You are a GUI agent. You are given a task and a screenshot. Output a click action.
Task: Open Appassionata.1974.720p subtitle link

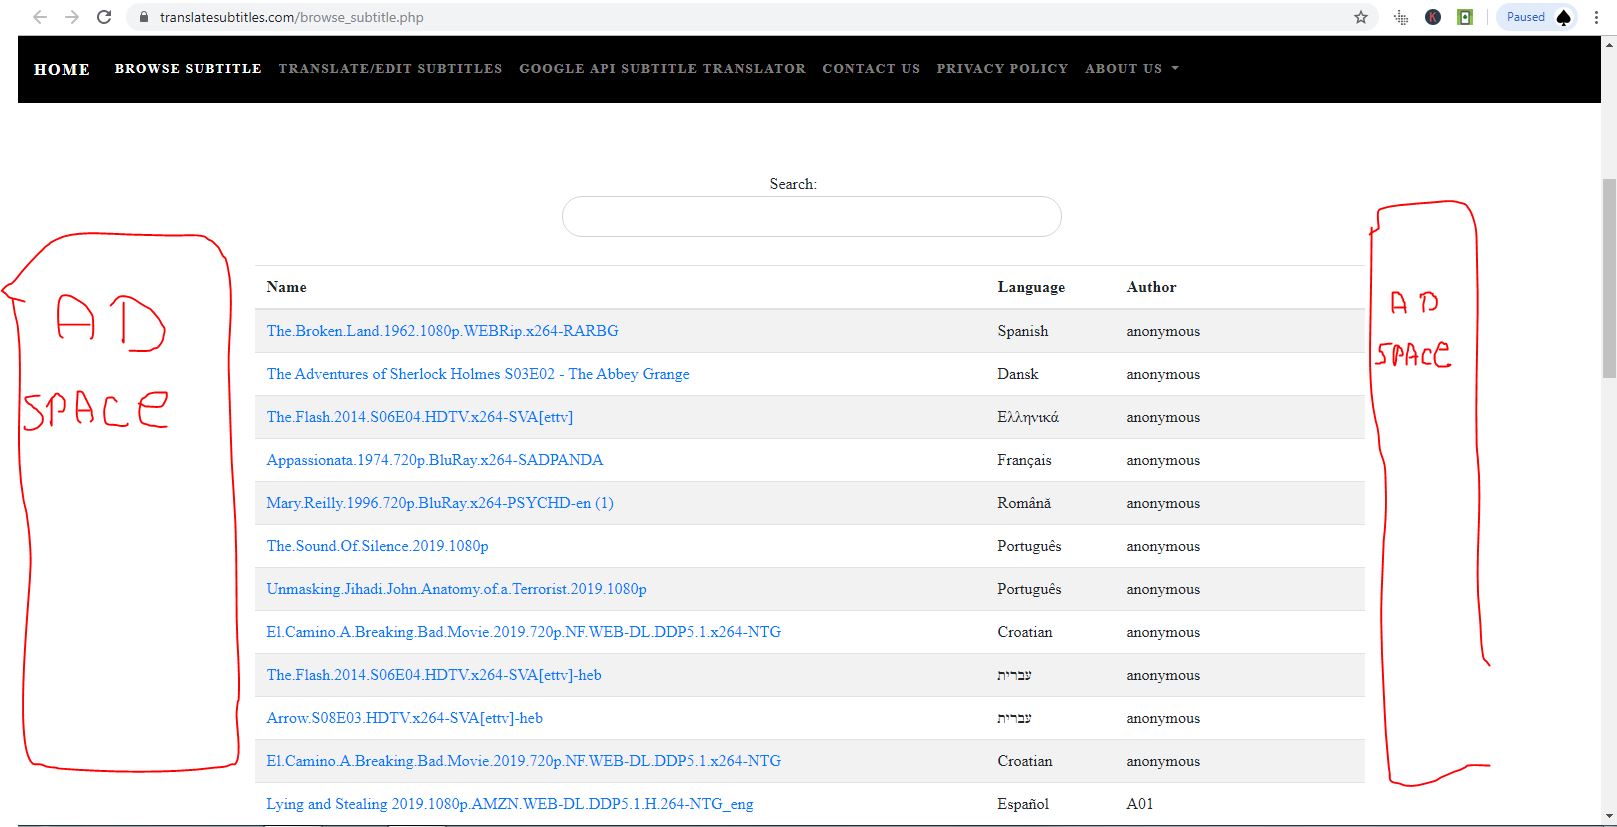pyautogui.click(x=435, y=460)
